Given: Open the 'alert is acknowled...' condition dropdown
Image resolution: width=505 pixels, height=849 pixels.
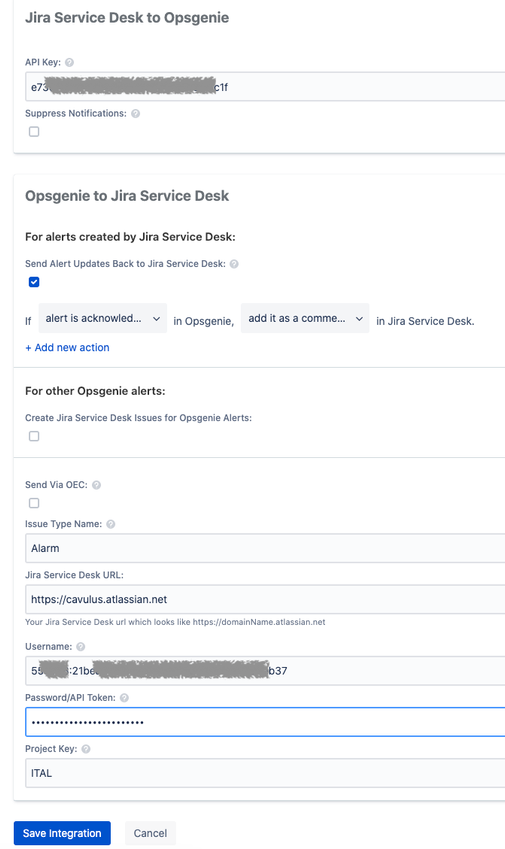Looking at the screenshot, I should (102, 318).
